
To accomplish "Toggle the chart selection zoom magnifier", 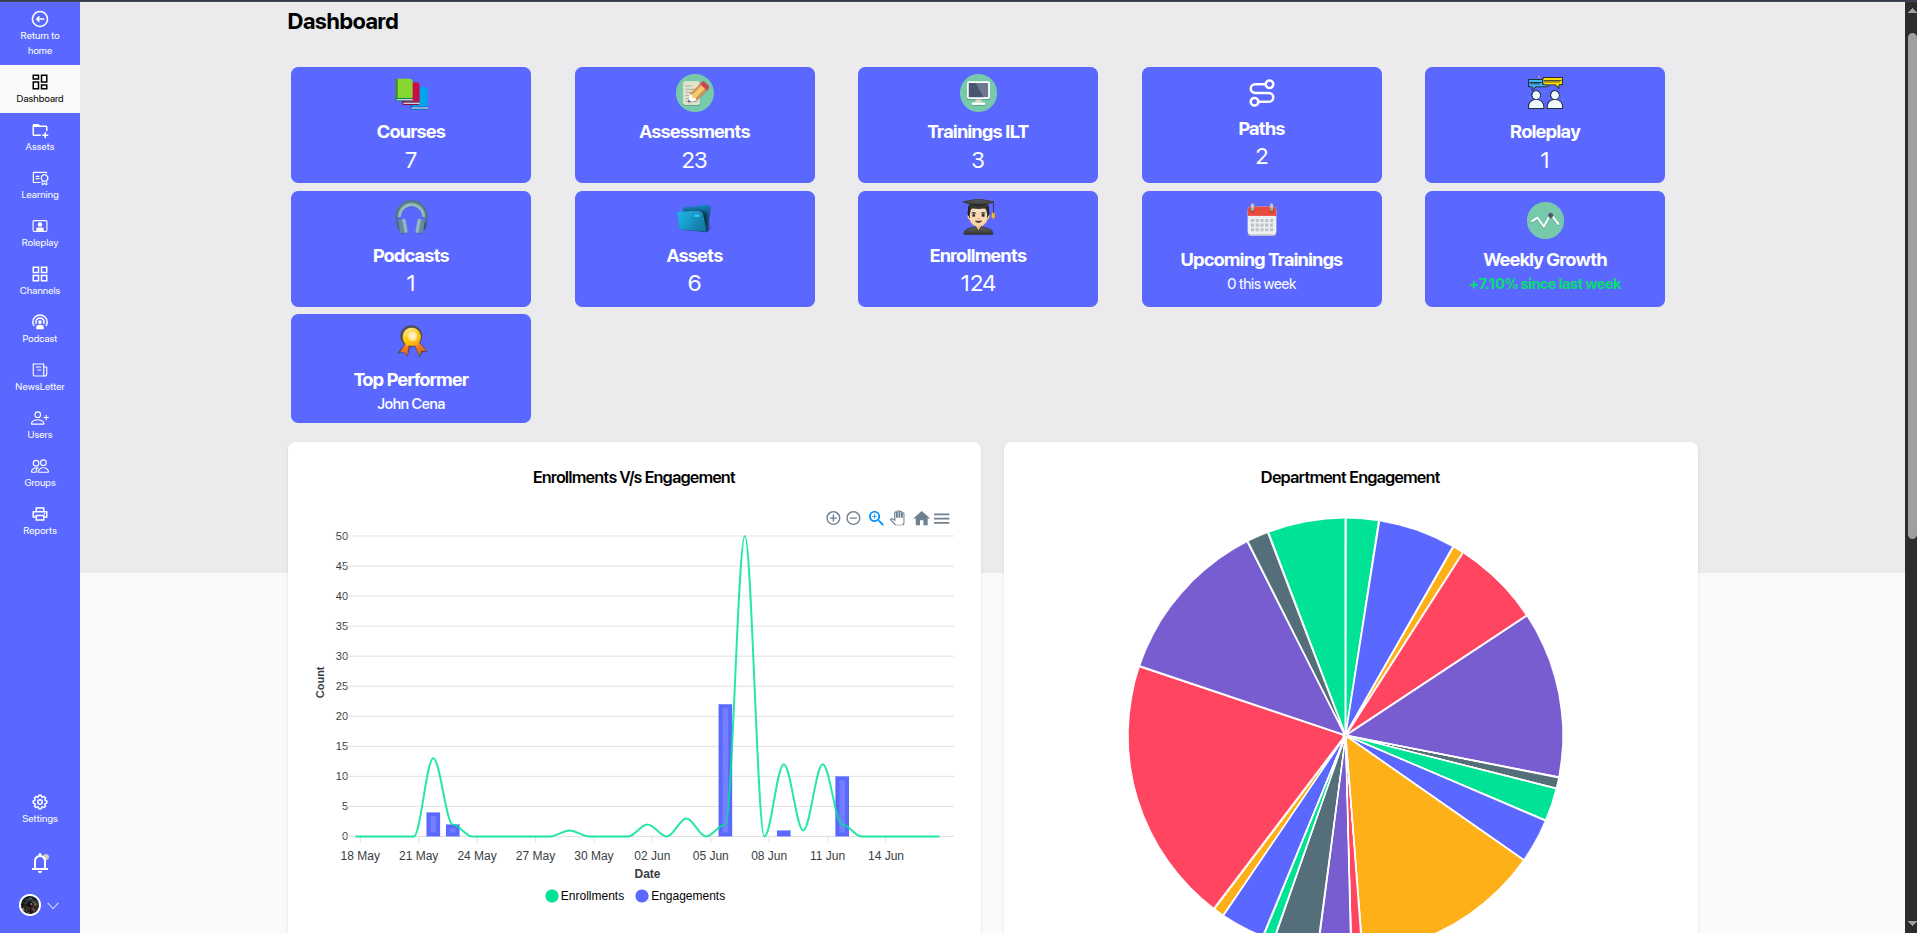I will point(876,518).
